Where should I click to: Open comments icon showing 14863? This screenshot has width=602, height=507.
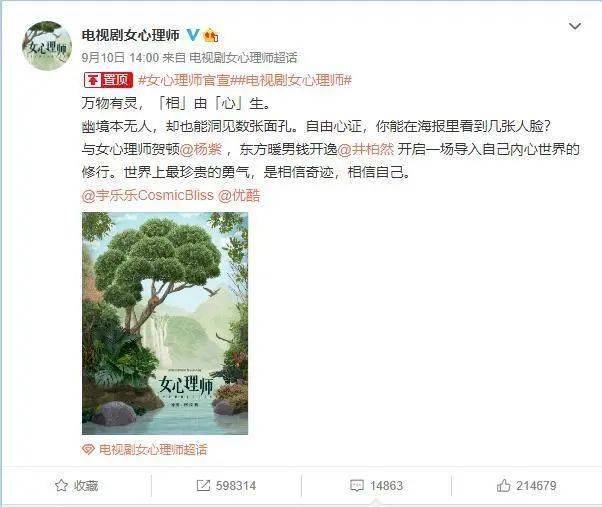(x=356, y=486)
